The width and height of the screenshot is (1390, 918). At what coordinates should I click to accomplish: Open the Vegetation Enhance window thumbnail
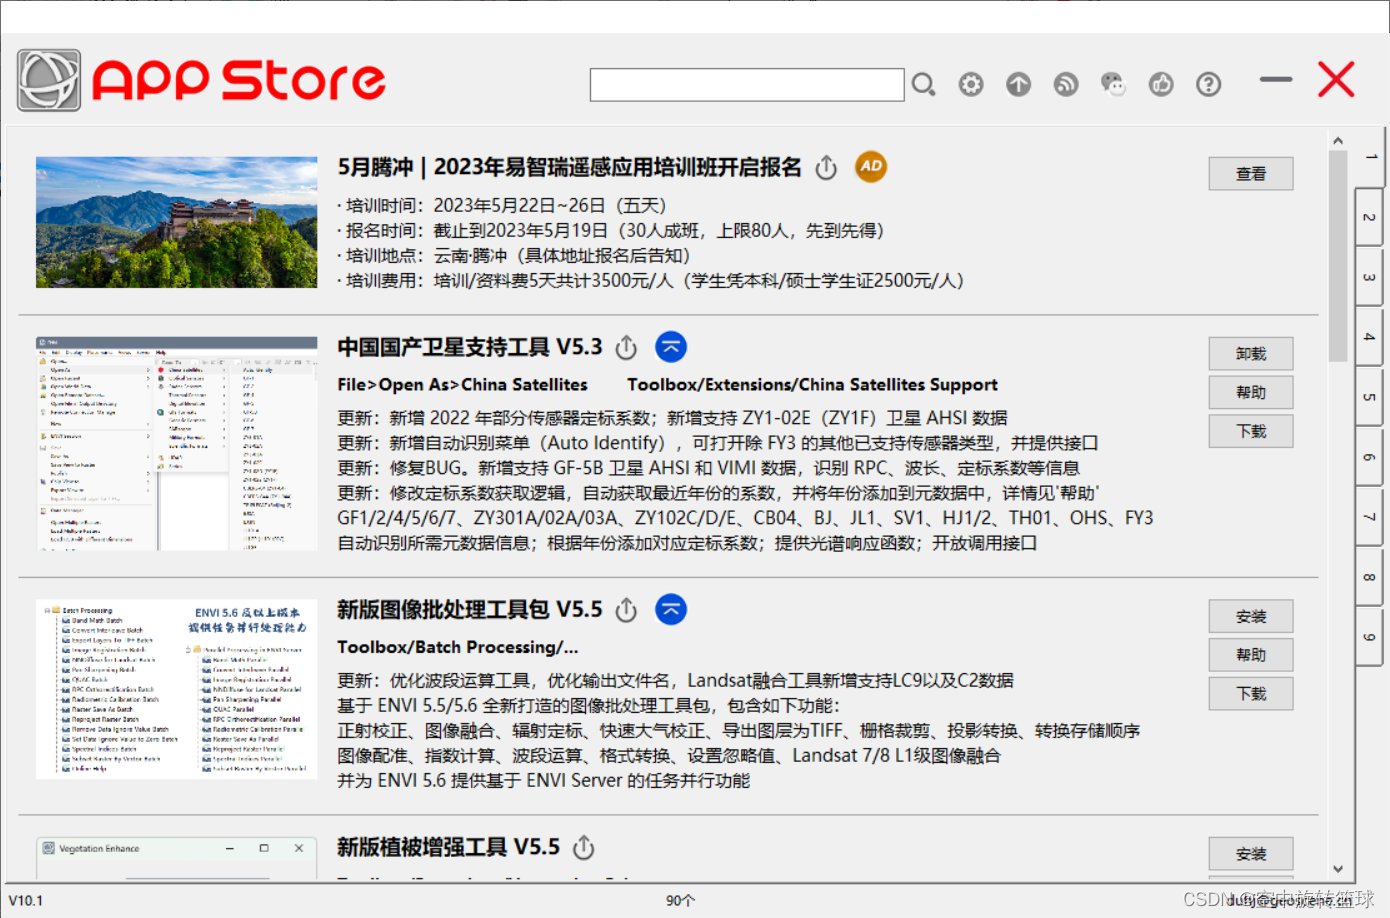pyautogui.click(x=176, y=858)
